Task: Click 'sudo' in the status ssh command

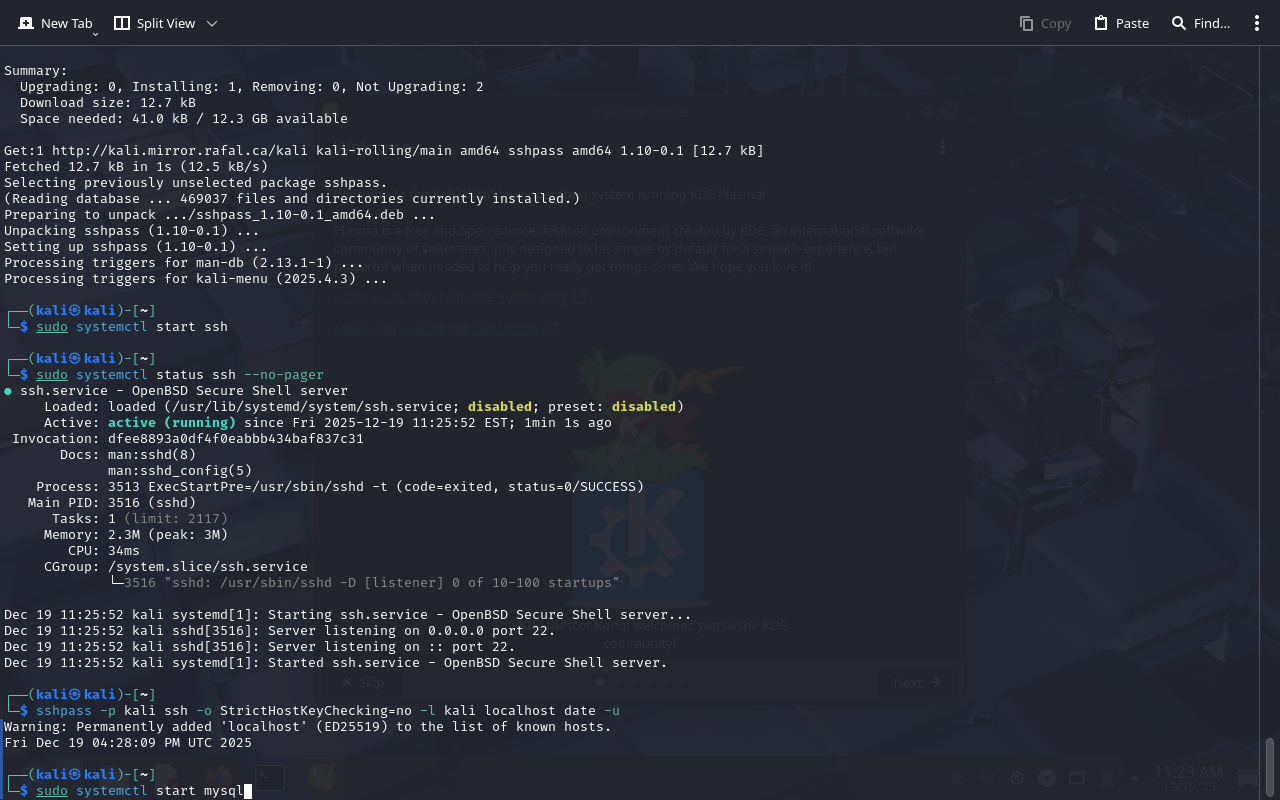Action: point(52,375)
